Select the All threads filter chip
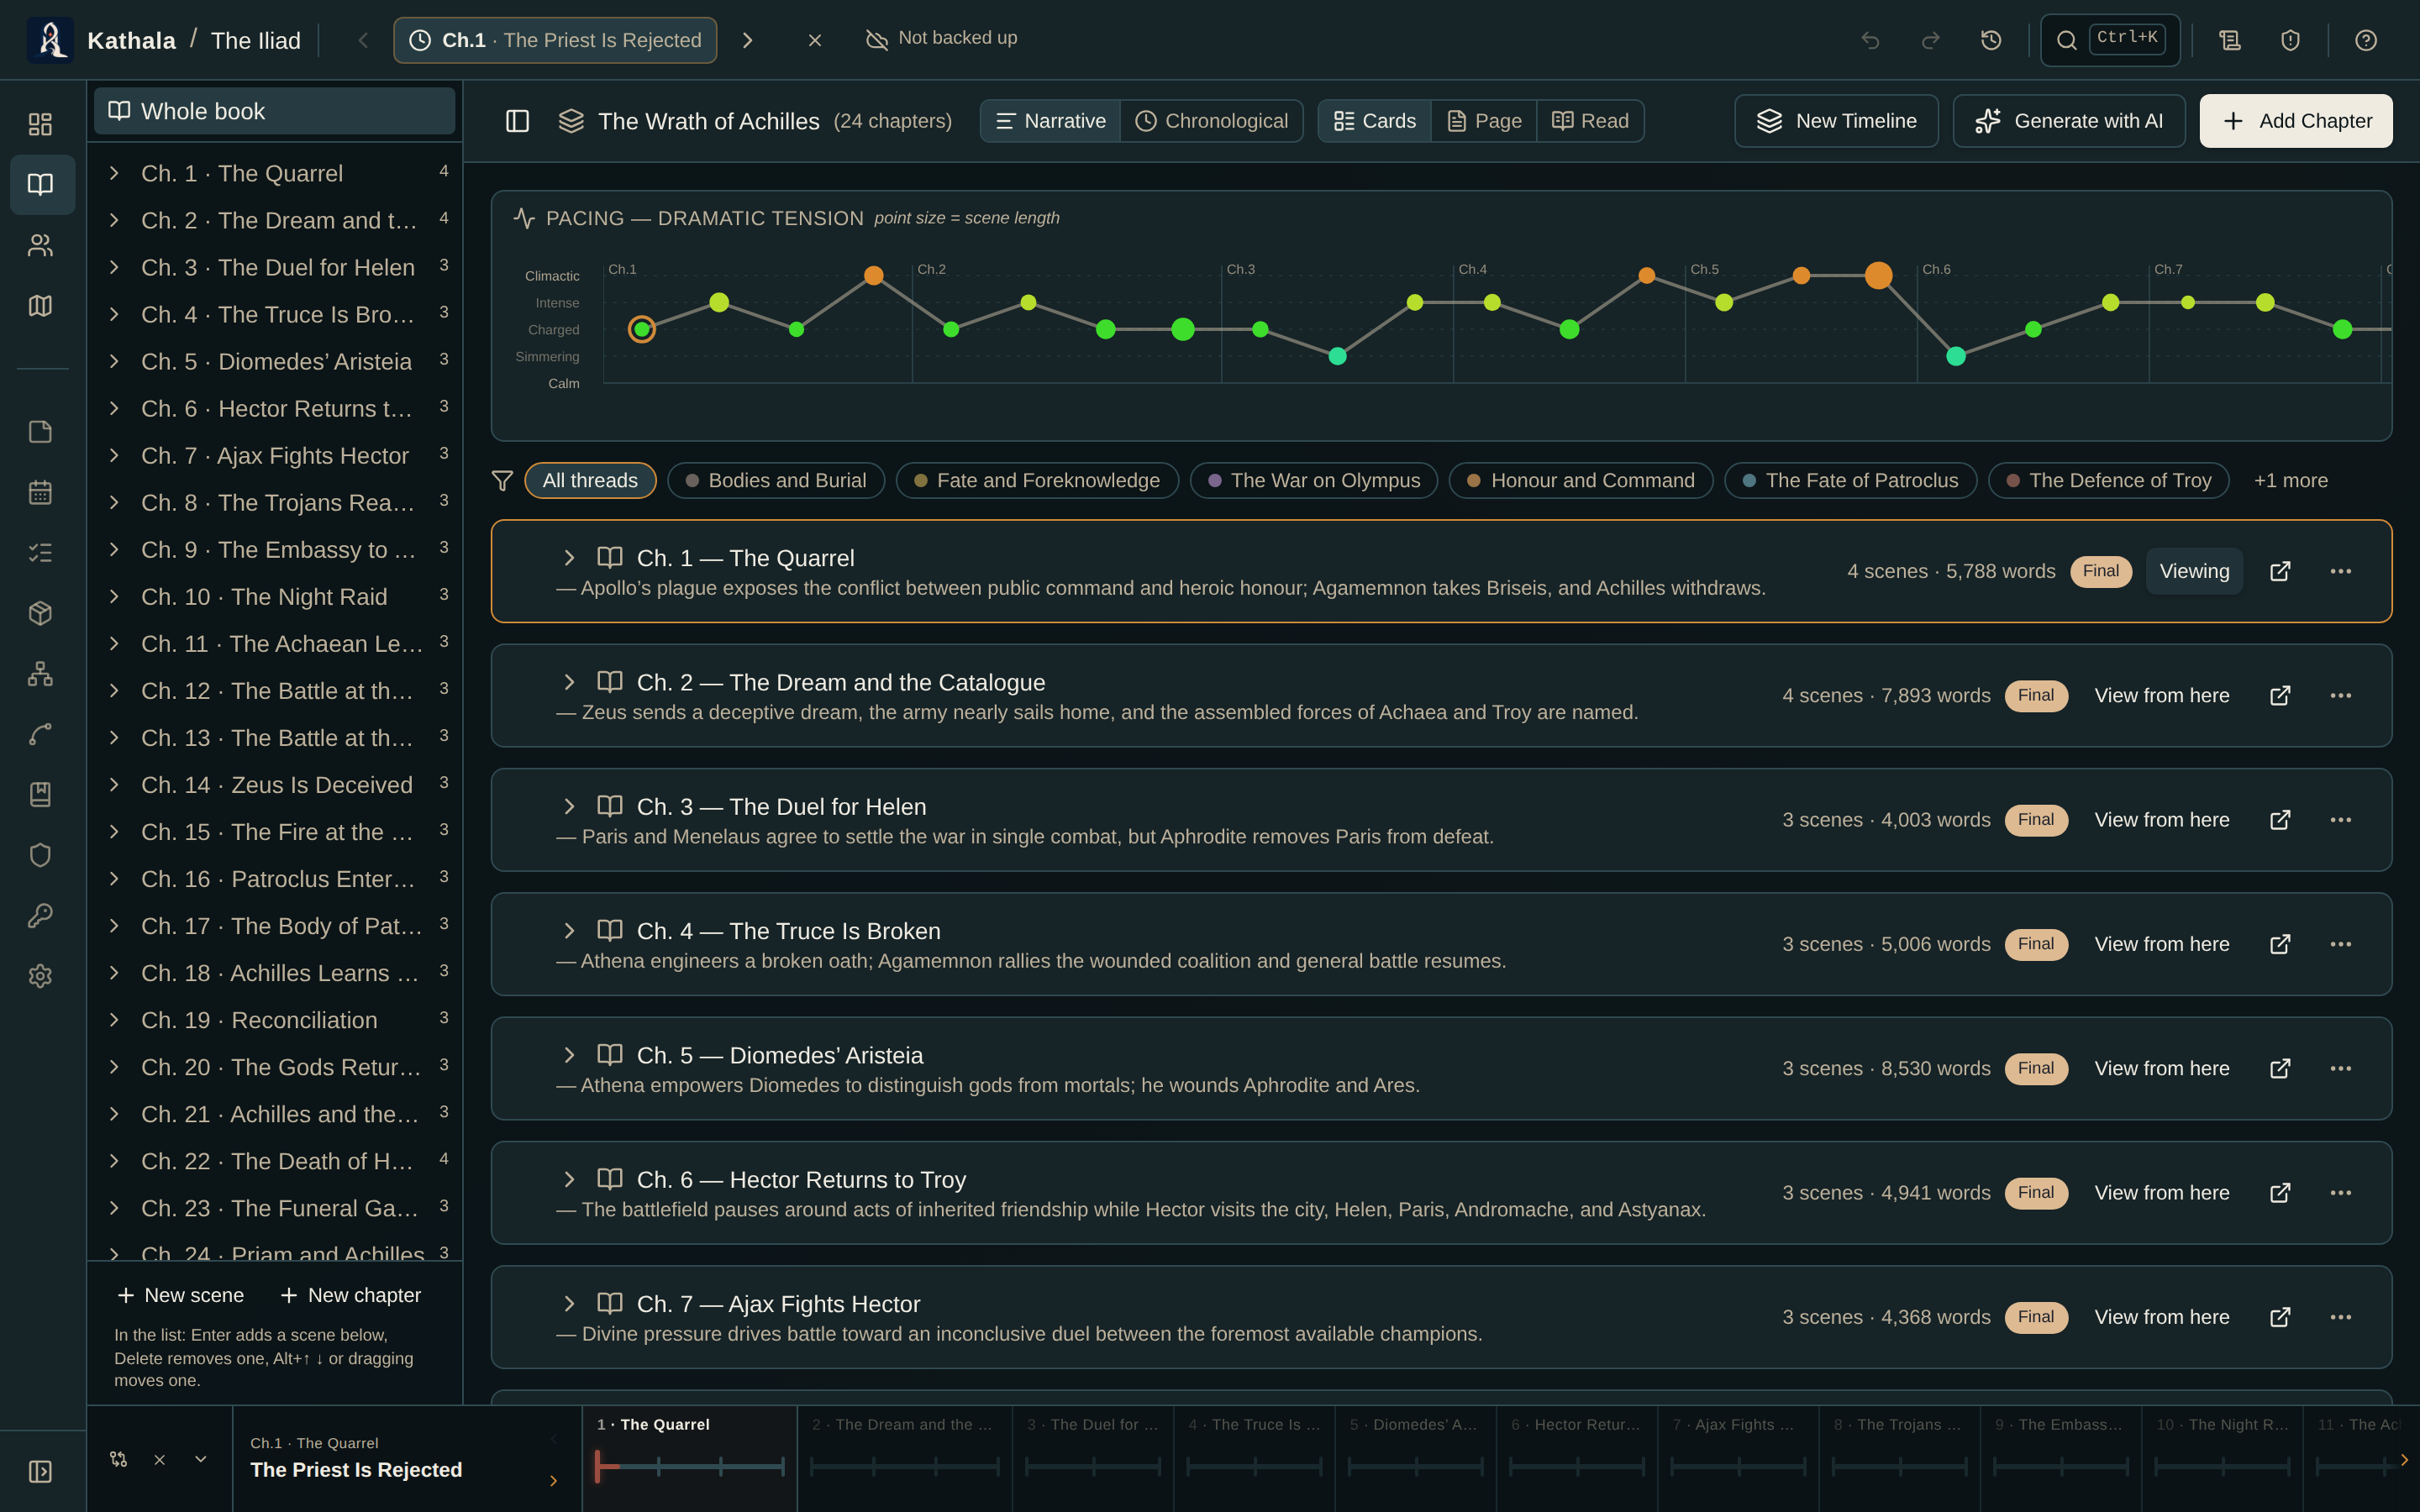This screenshot has width=2420, height=1512. coord(590,481)
